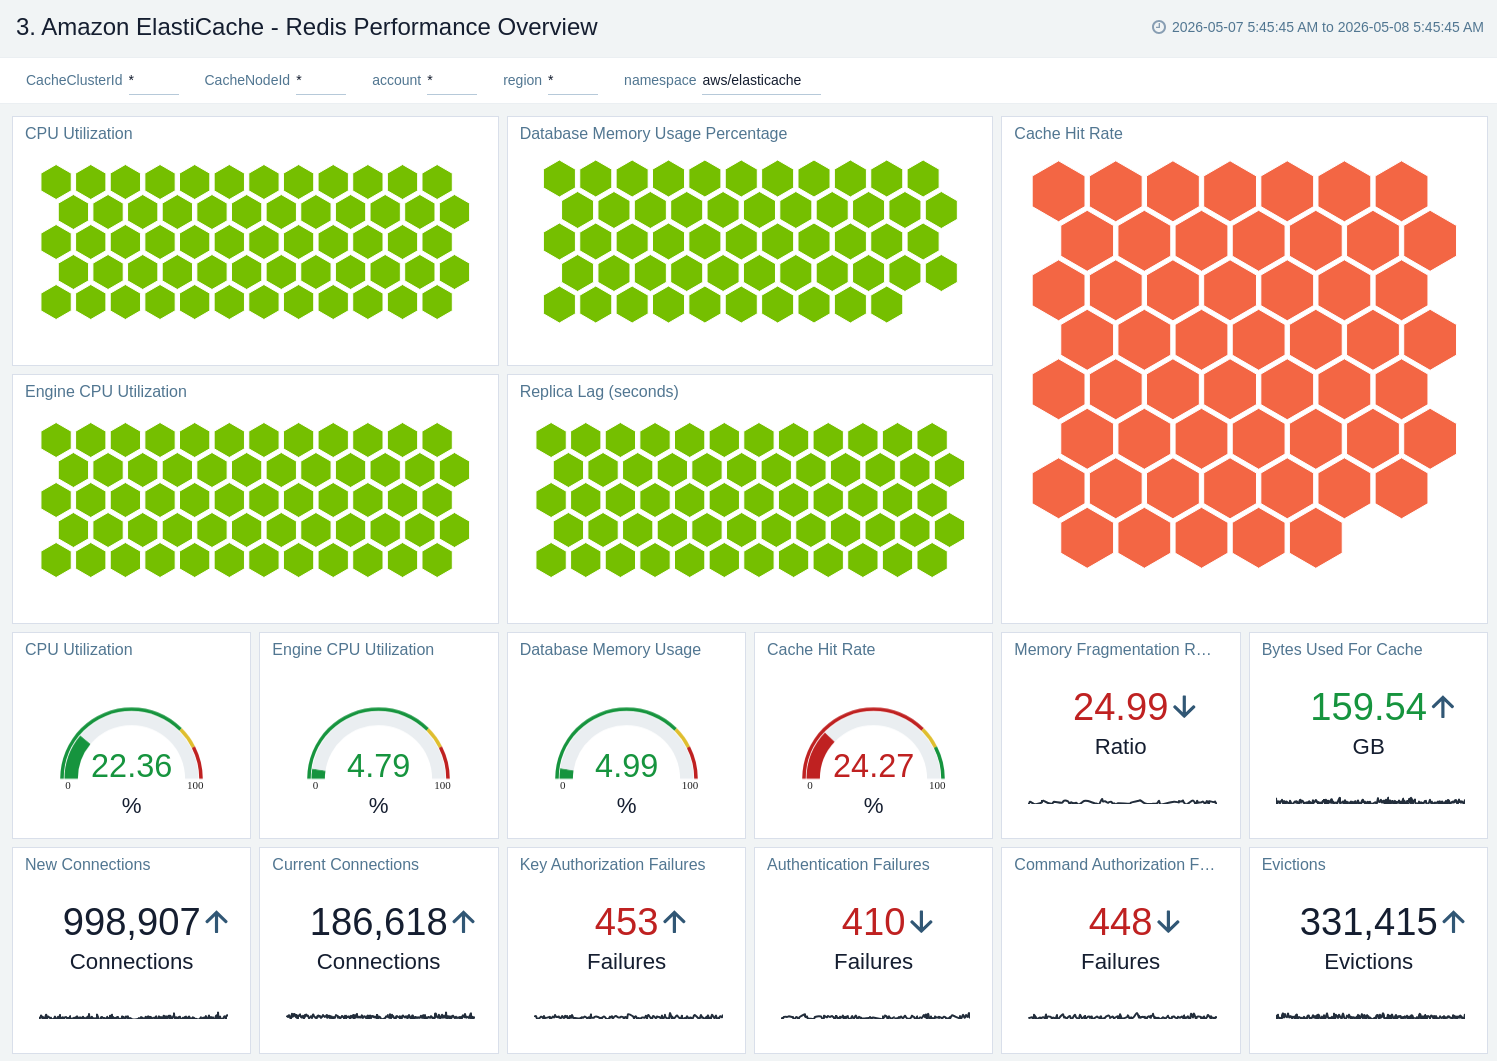The height and width of the screenshot is (1061, 1497).
Task: Open the CacheNodeId filter field
Action: click(320, 81)
